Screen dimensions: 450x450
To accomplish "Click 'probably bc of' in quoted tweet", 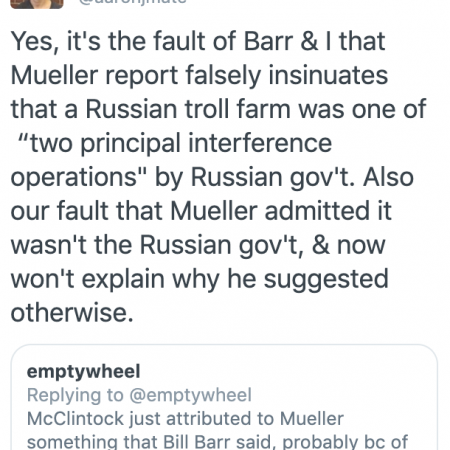I will (345, 442).
